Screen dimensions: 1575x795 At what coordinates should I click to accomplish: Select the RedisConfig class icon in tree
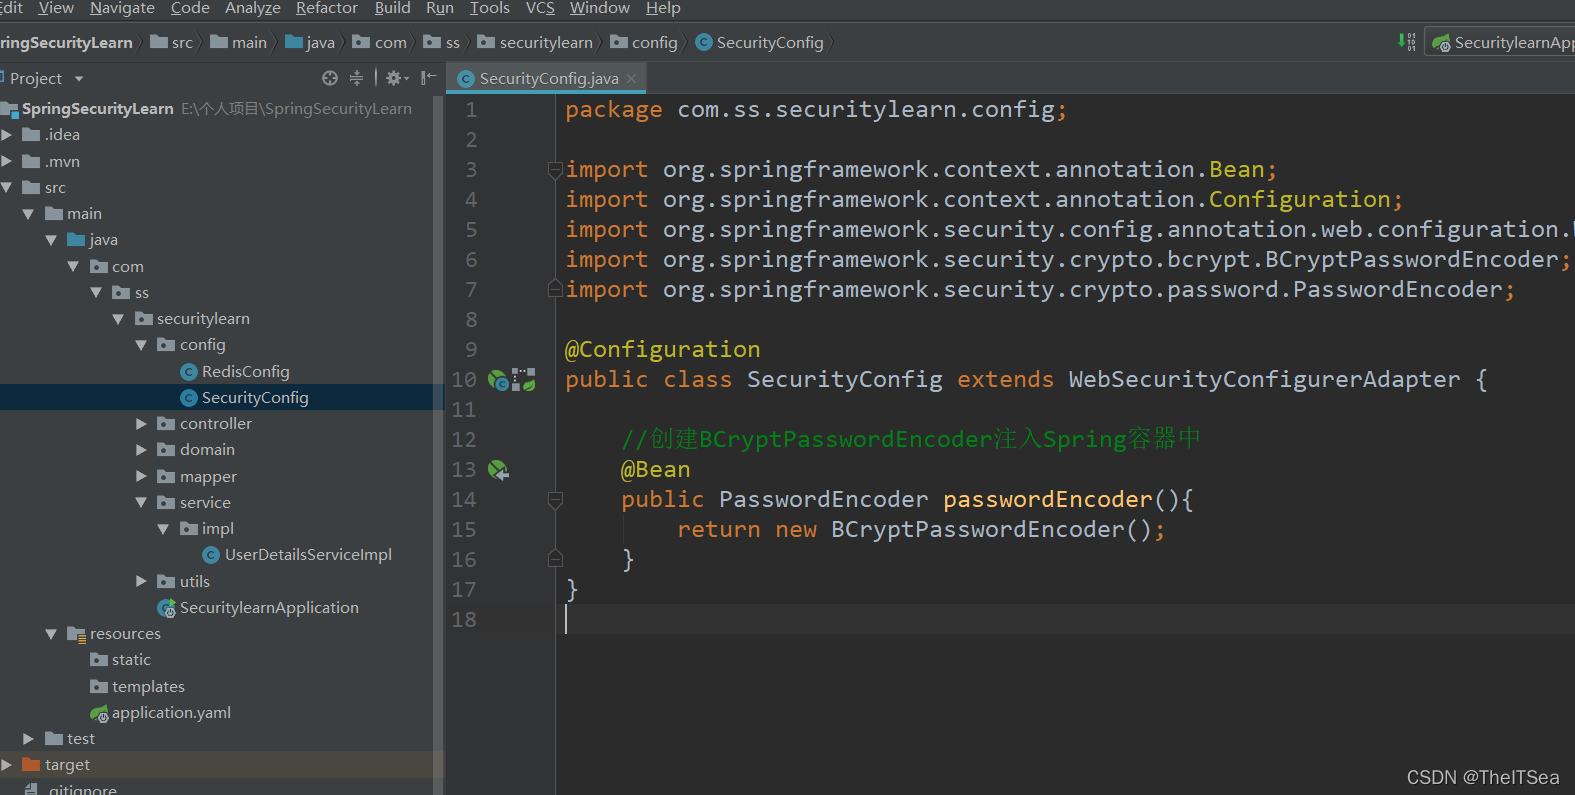pos(188,372)
